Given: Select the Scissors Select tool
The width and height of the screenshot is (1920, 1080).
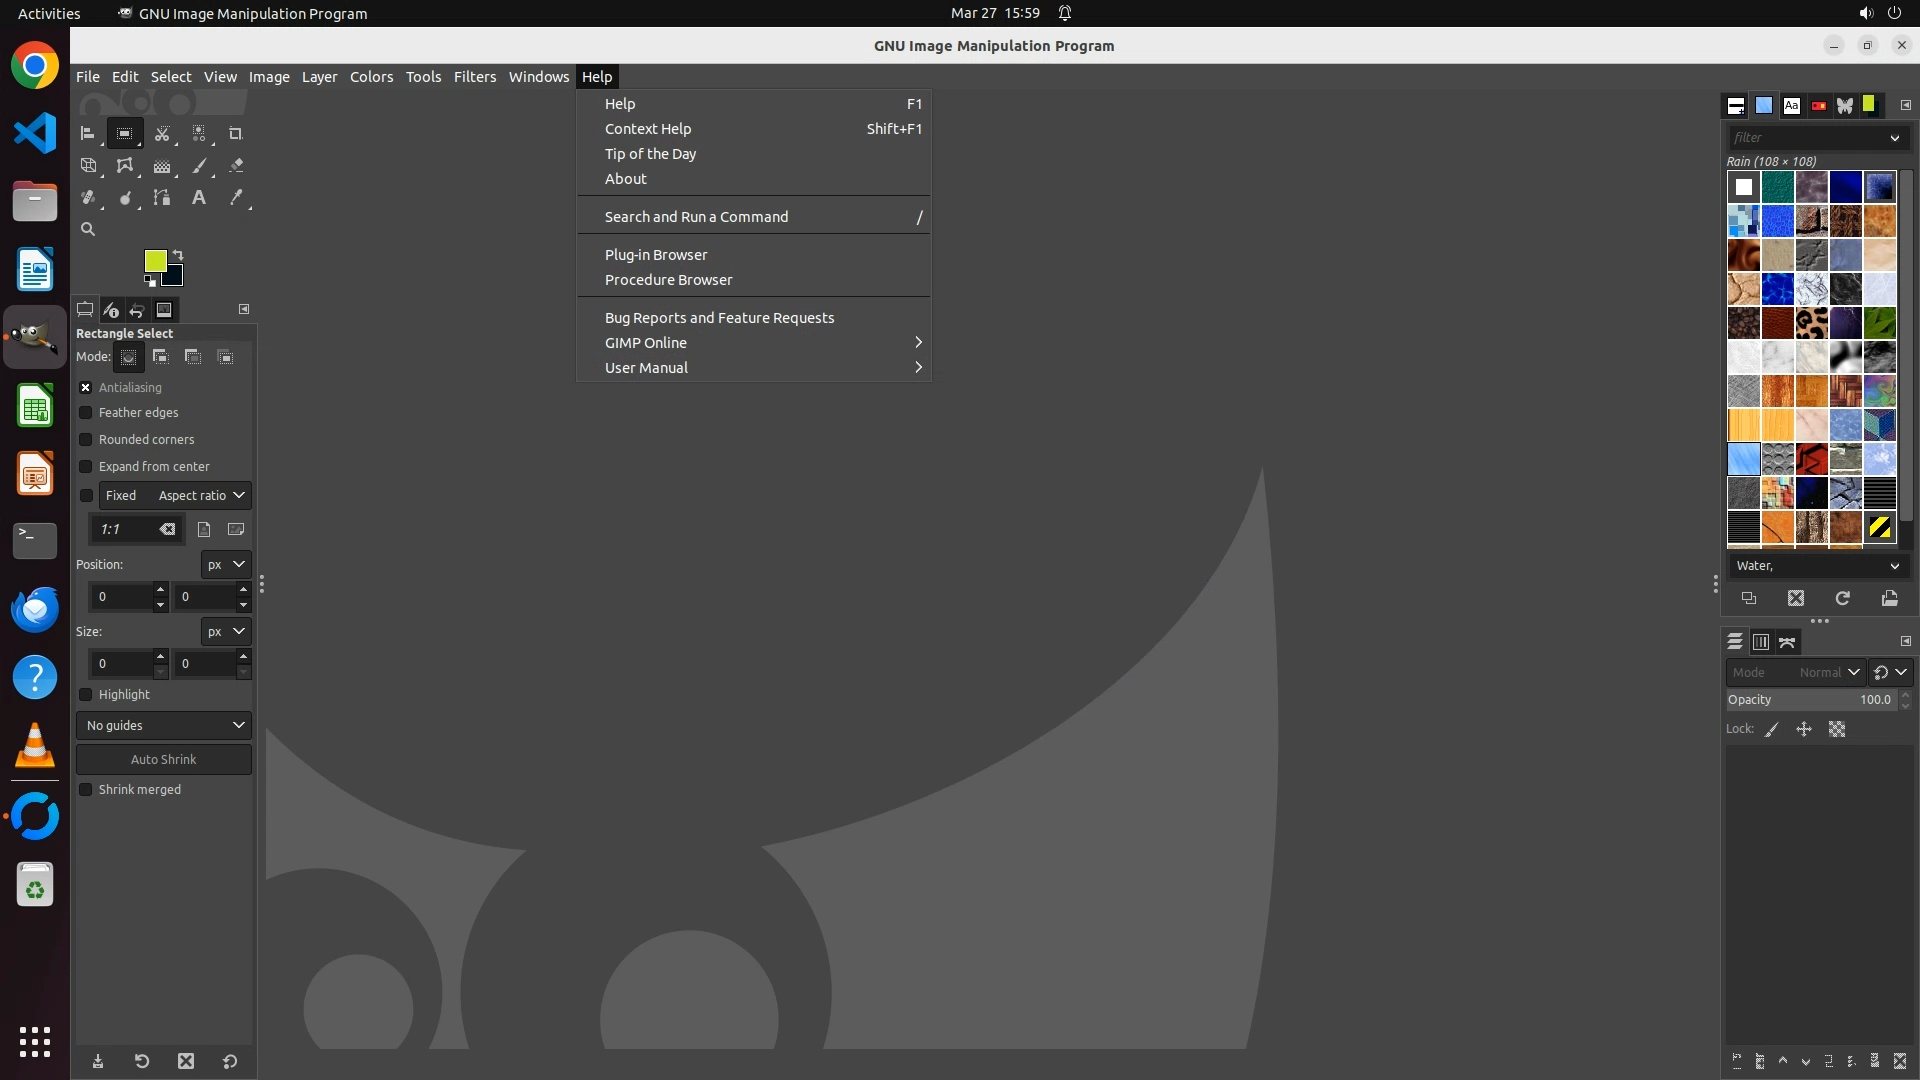Looking at the screenshot, I should point(161,133).
